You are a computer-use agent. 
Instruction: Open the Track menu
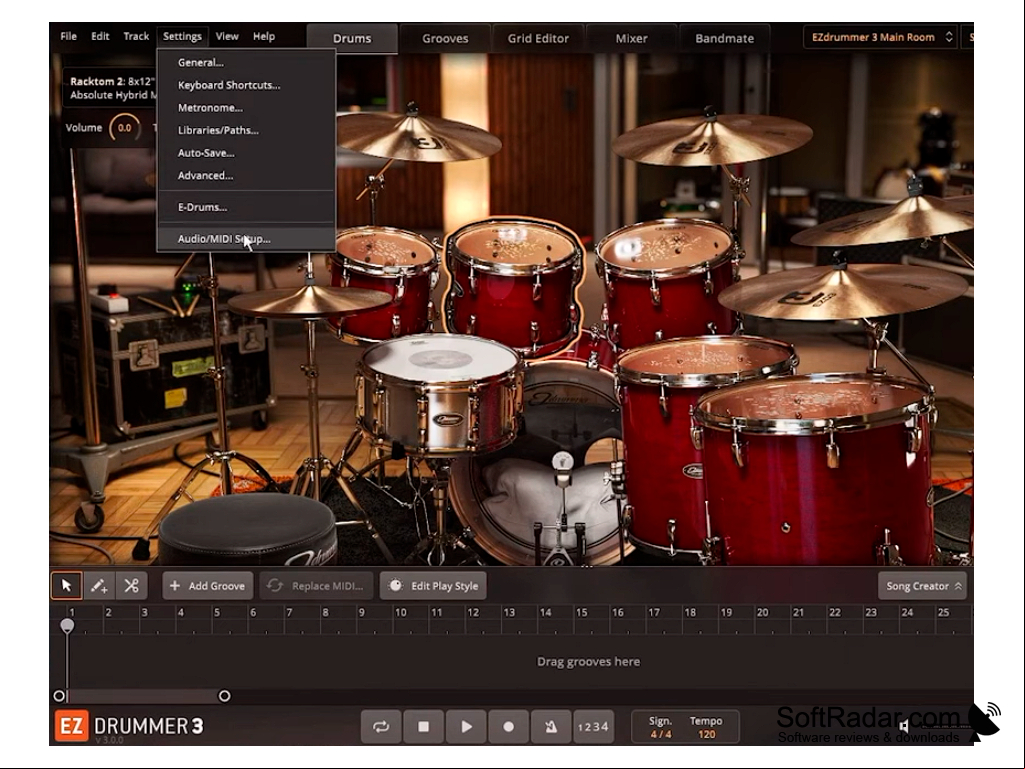tap(136, 37)
